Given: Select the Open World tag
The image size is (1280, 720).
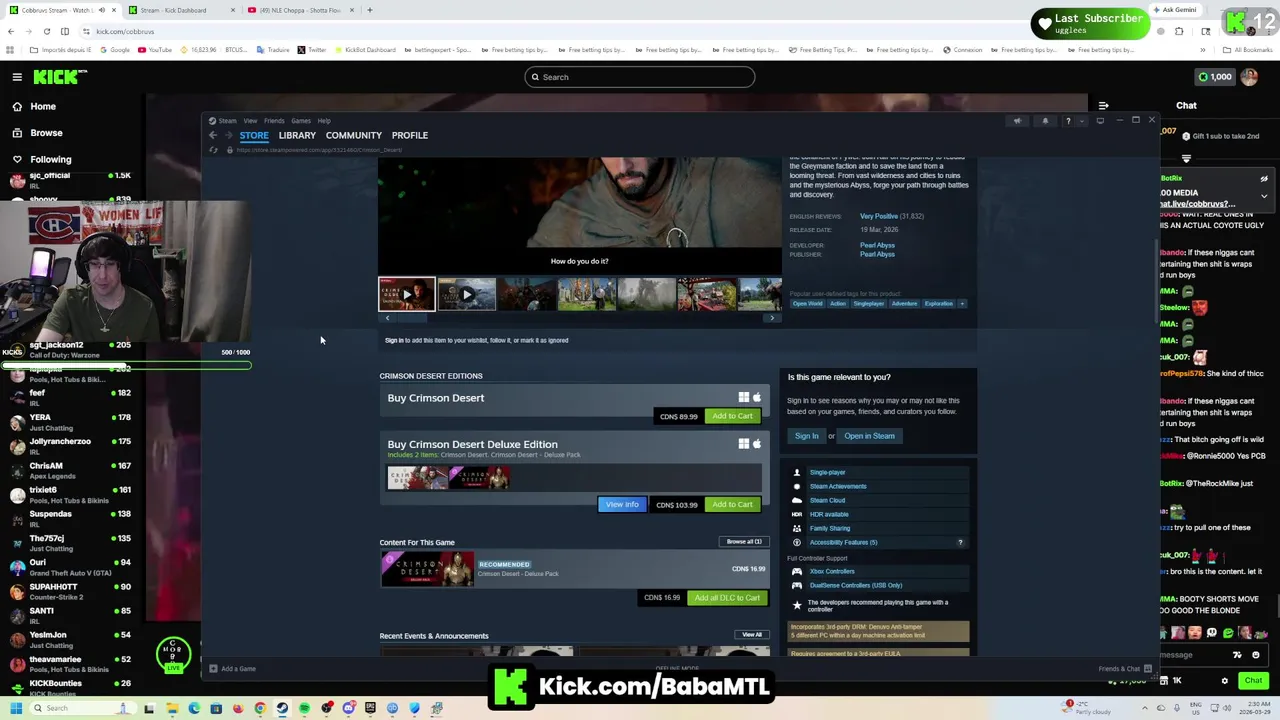Looking at the screenshot, I should coord(807,303).
